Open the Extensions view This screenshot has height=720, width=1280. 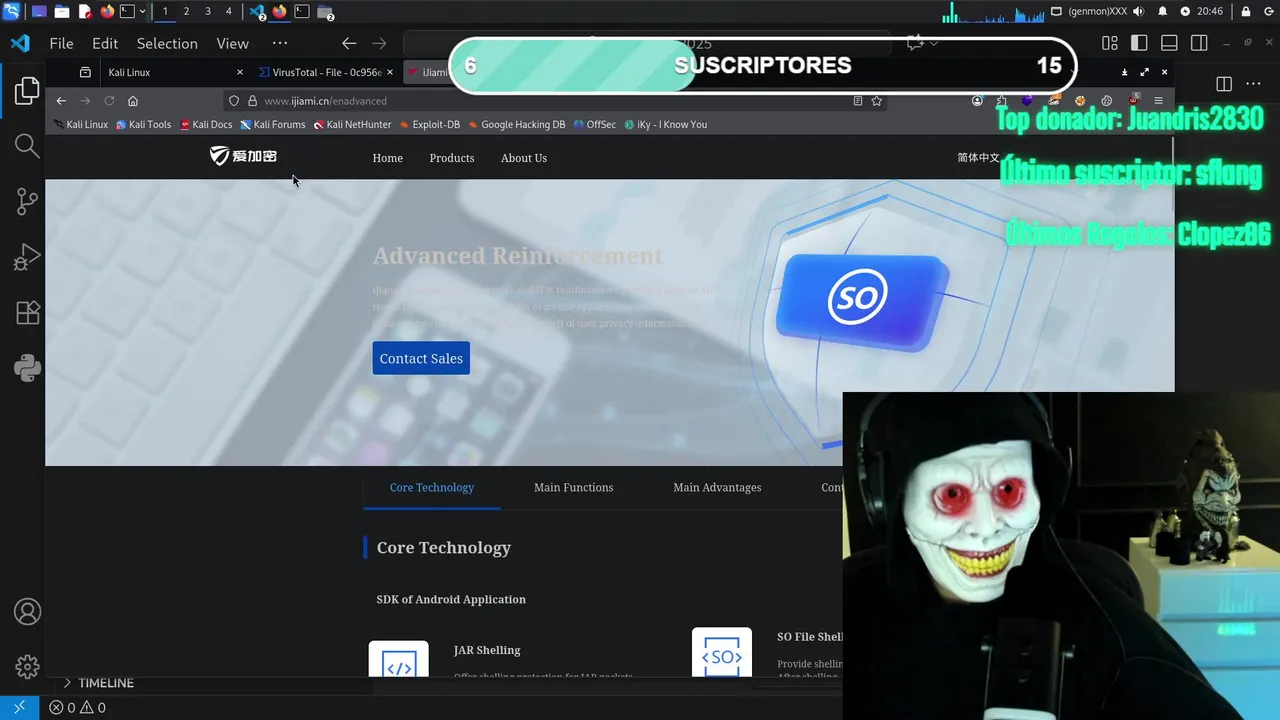pos(27,312)
